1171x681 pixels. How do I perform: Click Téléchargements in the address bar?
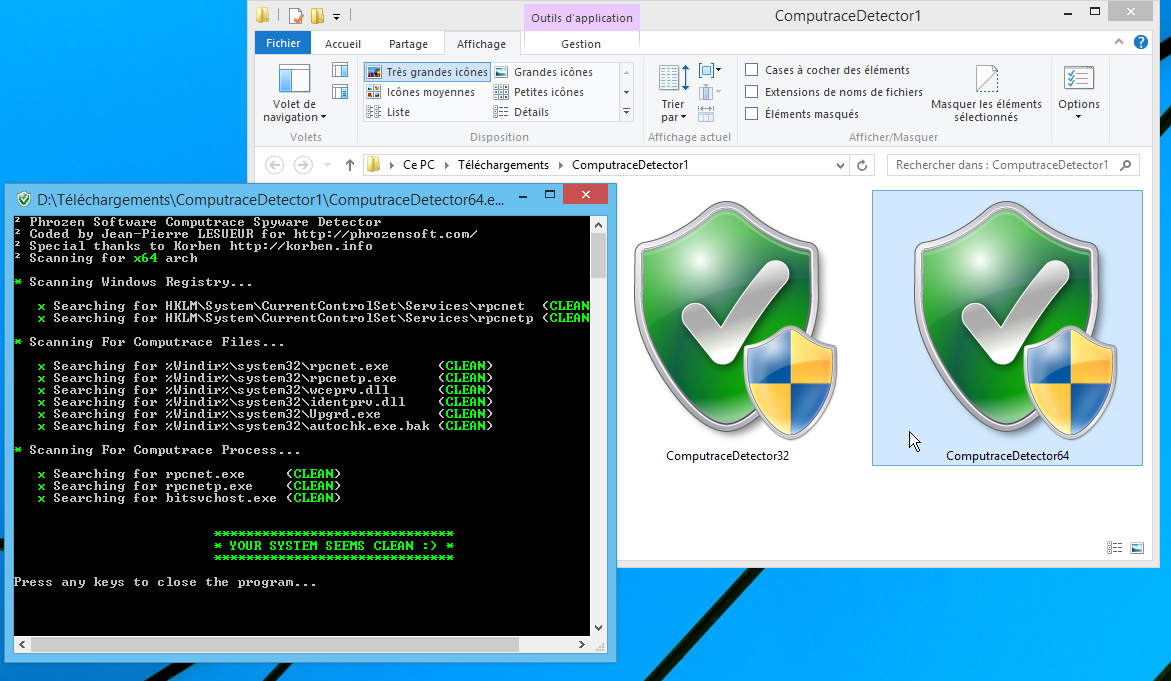pyautogui.click(x=503, y=165)
